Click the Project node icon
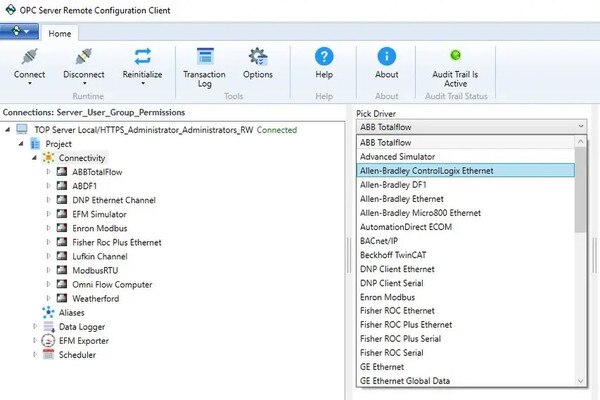Viewport: 600px width, 400px height. (x=35, y=144)
